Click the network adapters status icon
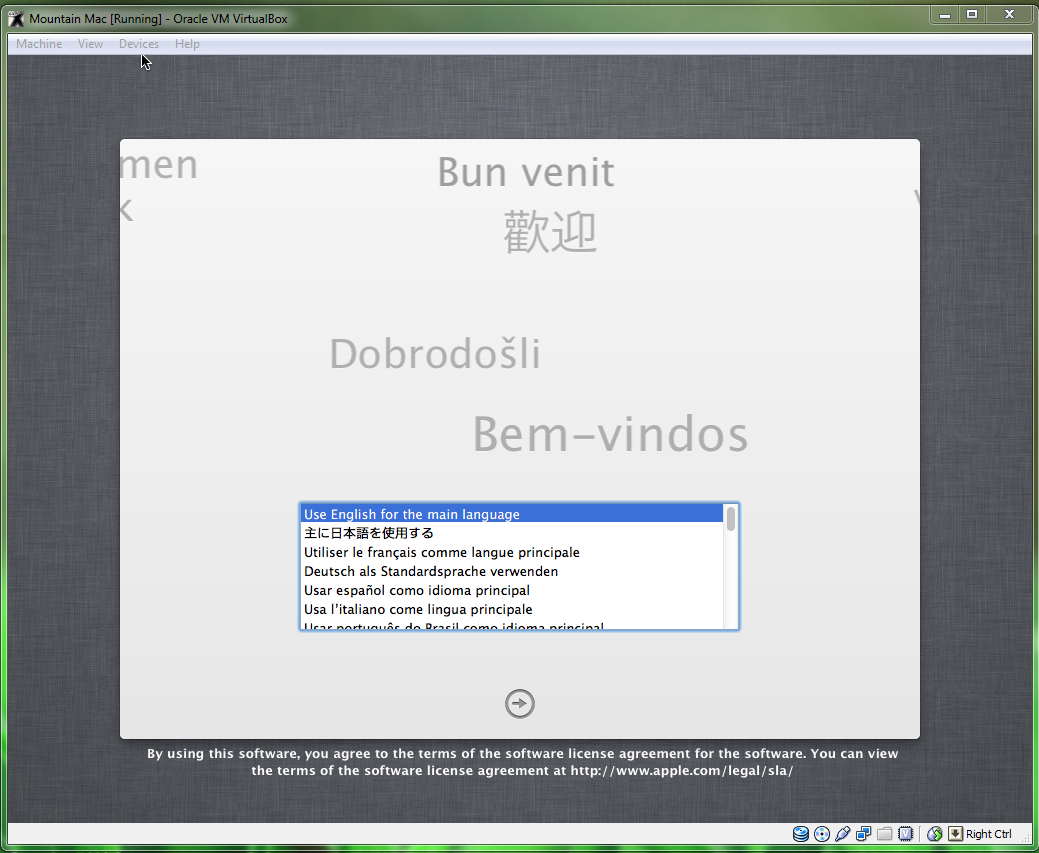 coord(864,834)
